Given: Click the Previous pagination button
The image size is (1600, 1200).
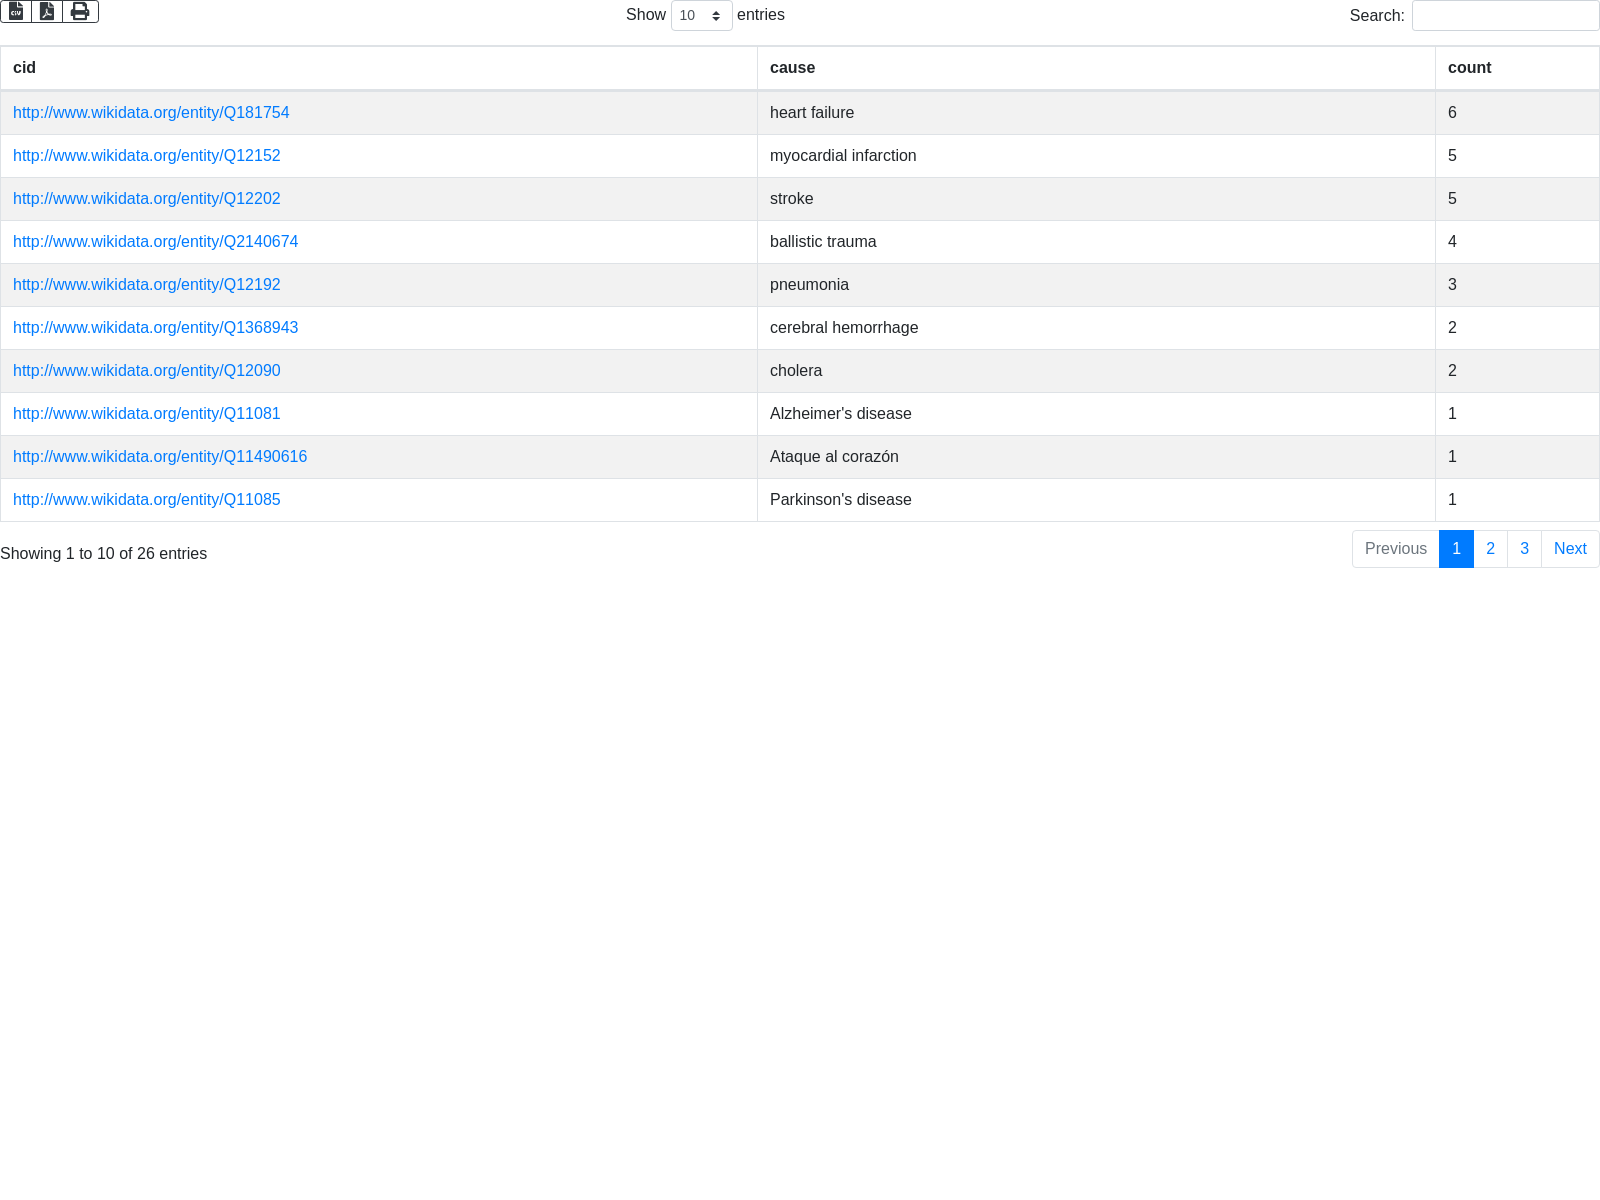Looking at the screenshot, I should pos(1395,549).
